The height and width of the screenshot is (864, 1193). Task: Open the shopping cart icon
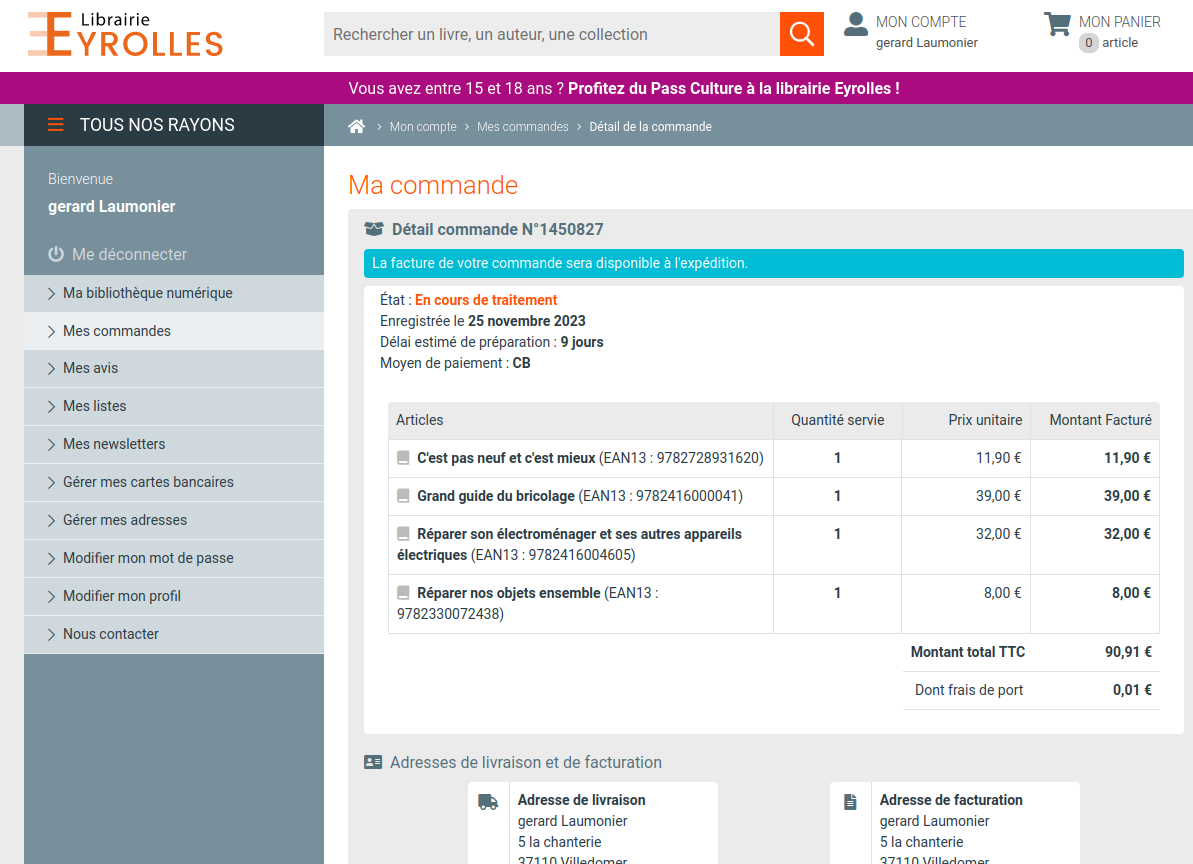(1057, 24)
